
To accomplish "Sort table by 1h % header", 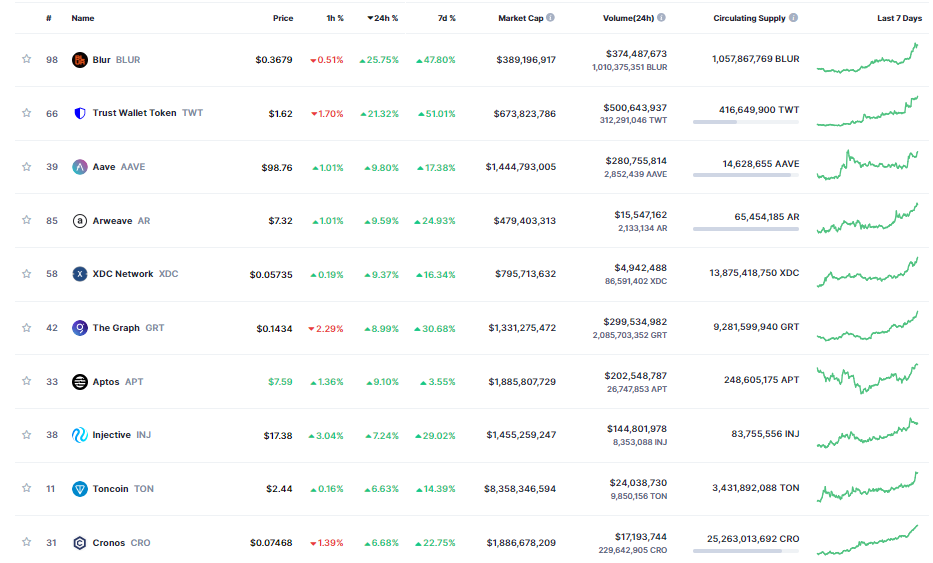I will [x=335, y=18].
